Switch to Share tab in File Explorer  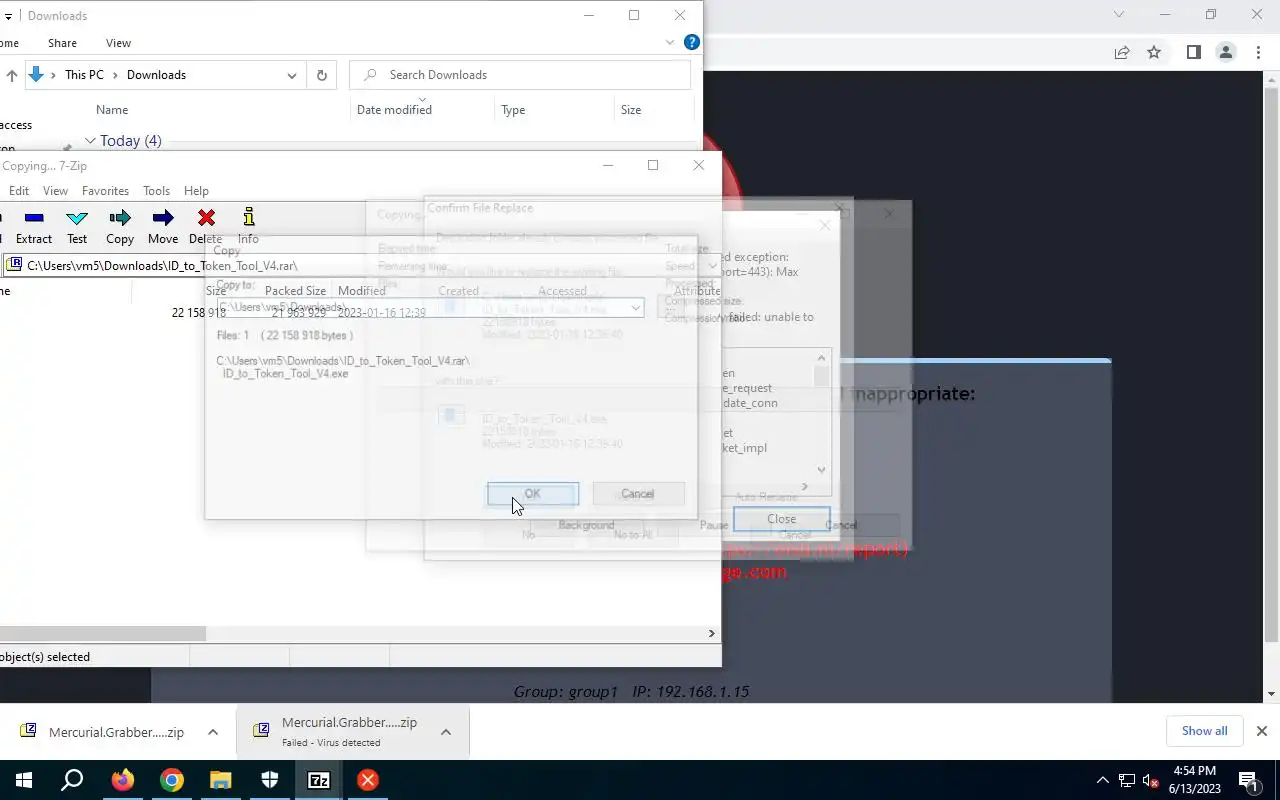[x=62, y=43]
